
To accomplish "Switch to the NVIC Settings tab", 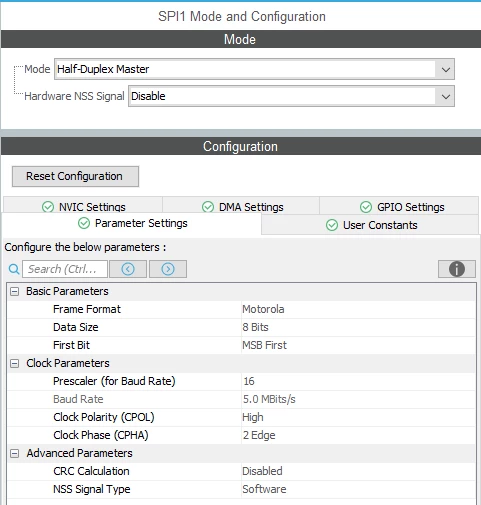I will click(83, 205).
